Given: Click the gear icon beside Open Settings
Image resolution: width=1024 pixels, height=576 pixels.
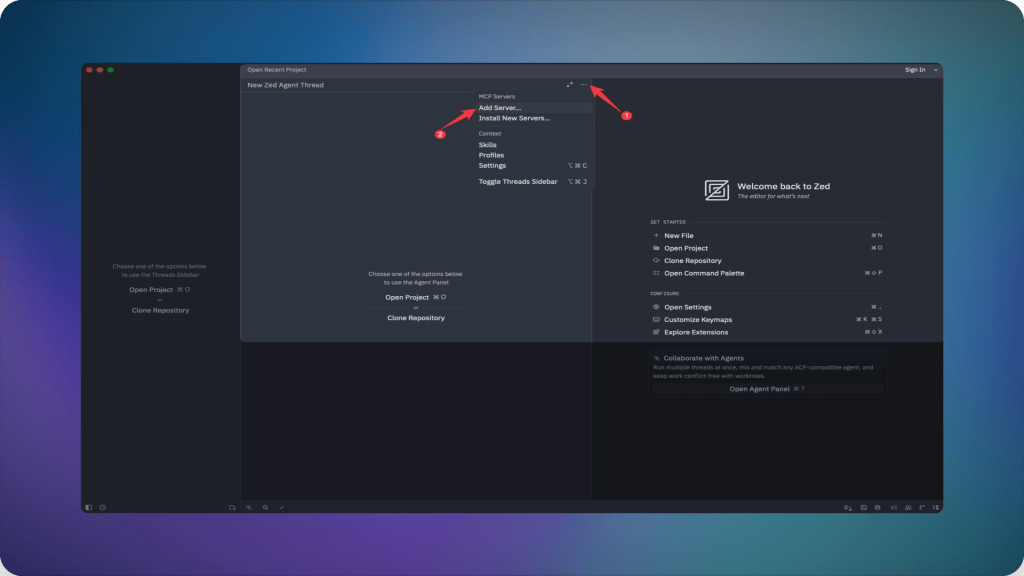Looking at the screenshot, I should (656, 307).
